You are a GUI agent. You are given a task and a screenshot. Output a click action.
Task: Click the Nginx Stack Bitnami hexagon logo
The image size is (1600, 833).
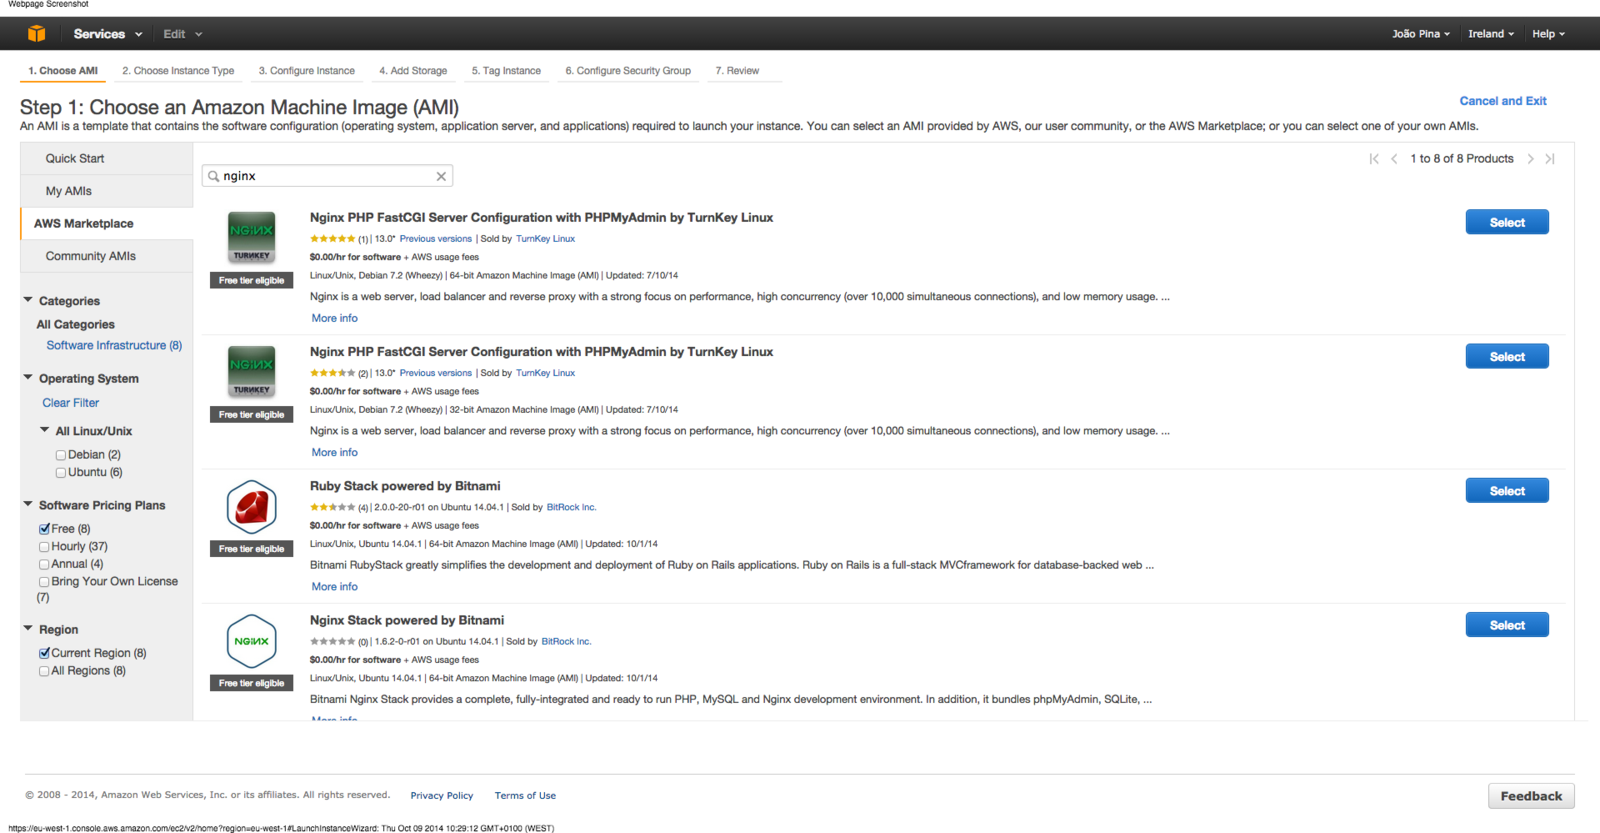pos(251,641)
